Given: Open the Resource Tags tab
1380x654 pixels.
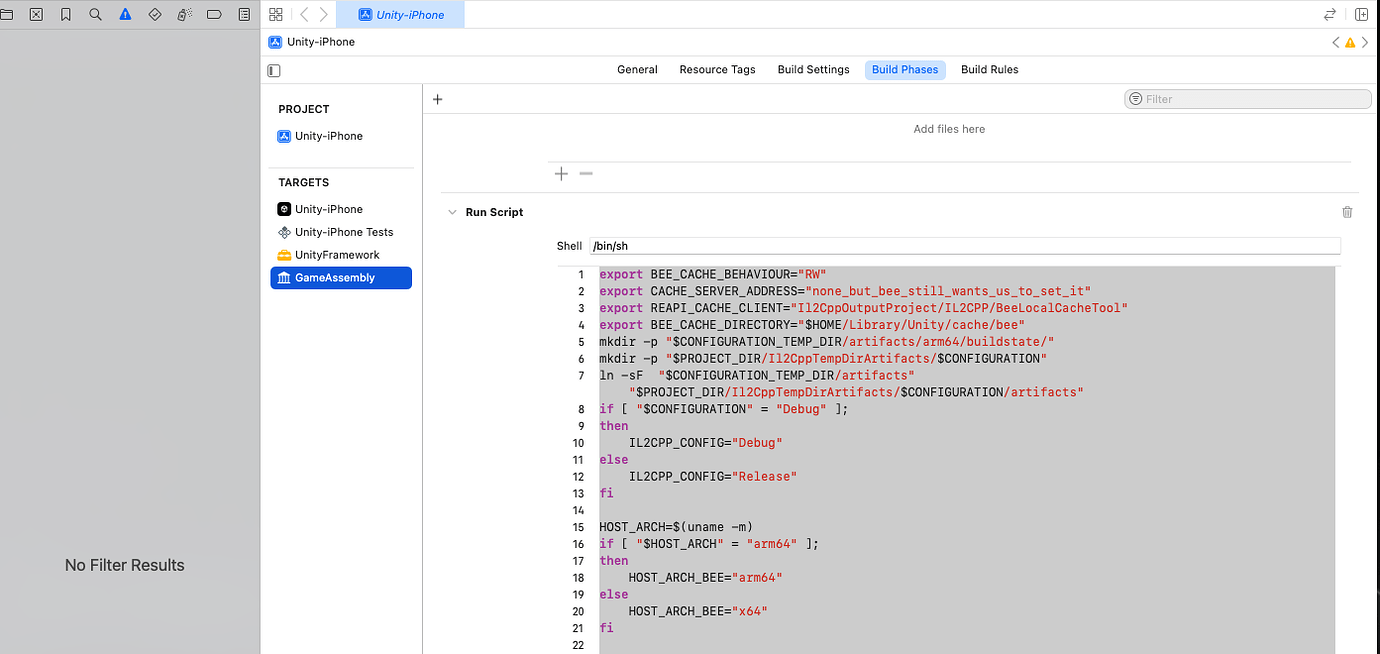Looking at the screenshot, I should pos(717,69).
